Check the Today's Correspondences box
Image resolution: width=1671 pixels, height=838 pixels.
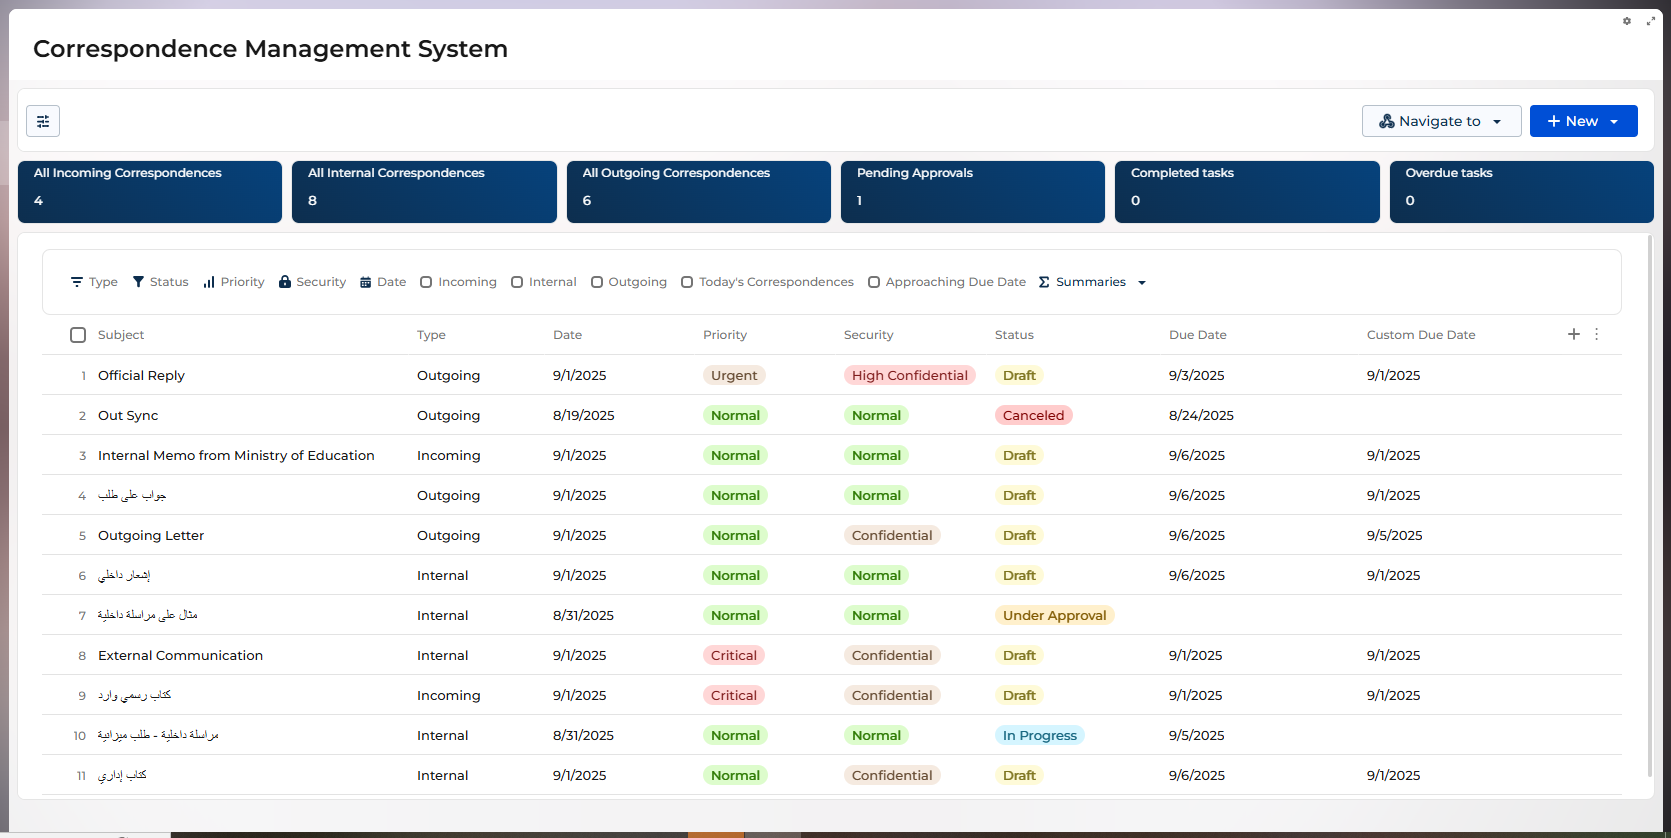coord(687,282)
